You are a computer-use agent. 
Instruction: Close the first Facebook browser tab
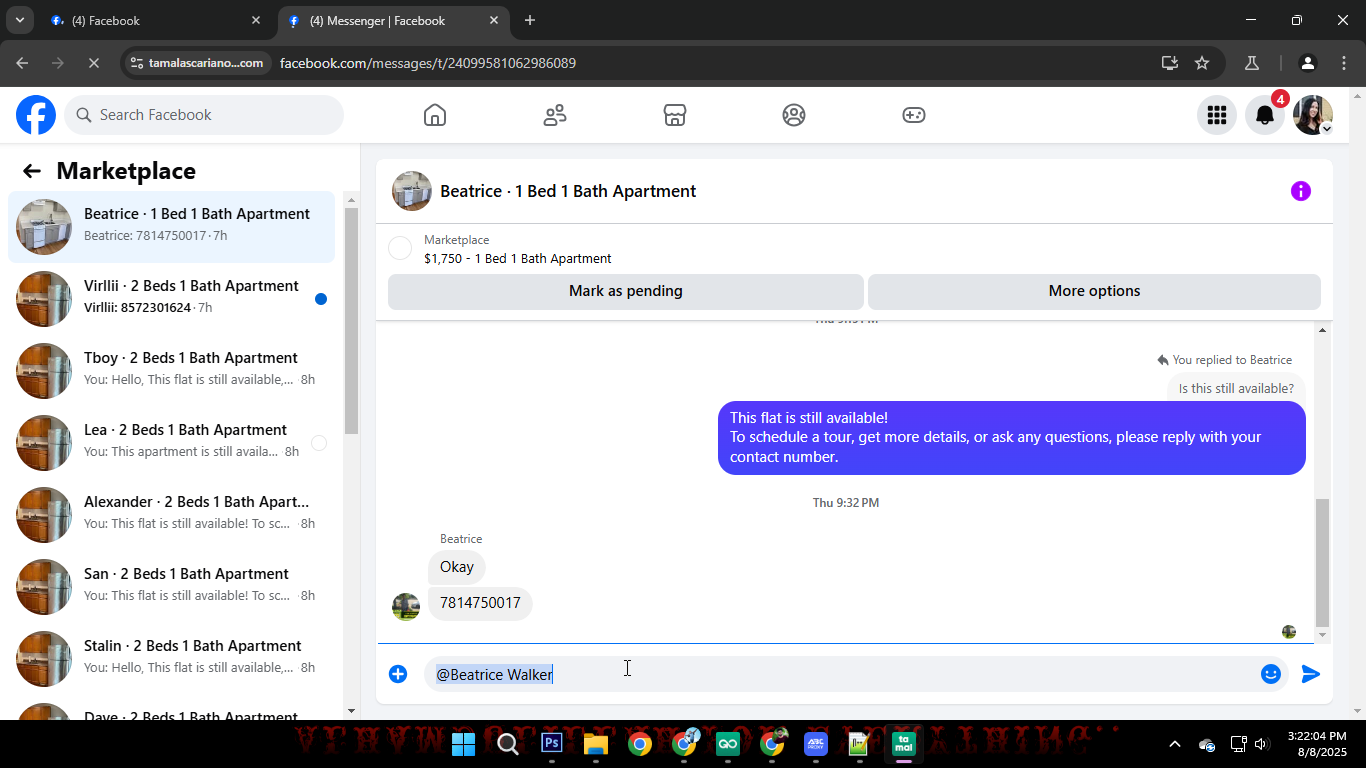click(x=256, y=20)
